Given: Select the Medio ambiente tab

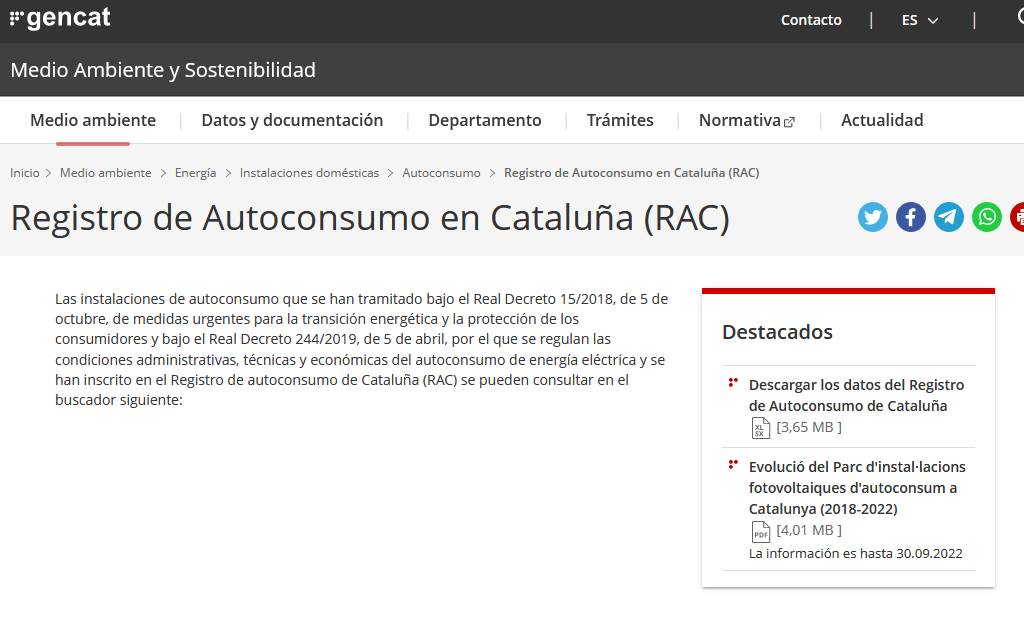Looking at the screenshot, I should pos(93,120).
